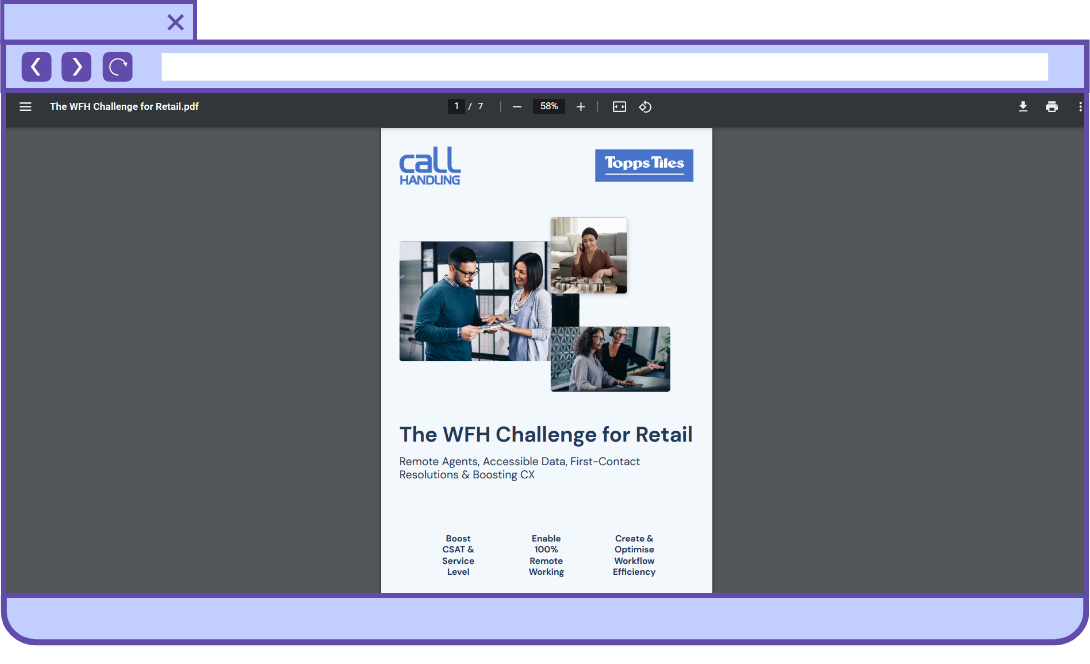The height and width of the screenshot is (664, 1090).
Task: Close the browser tab with the X
Action: pos(175,22)
